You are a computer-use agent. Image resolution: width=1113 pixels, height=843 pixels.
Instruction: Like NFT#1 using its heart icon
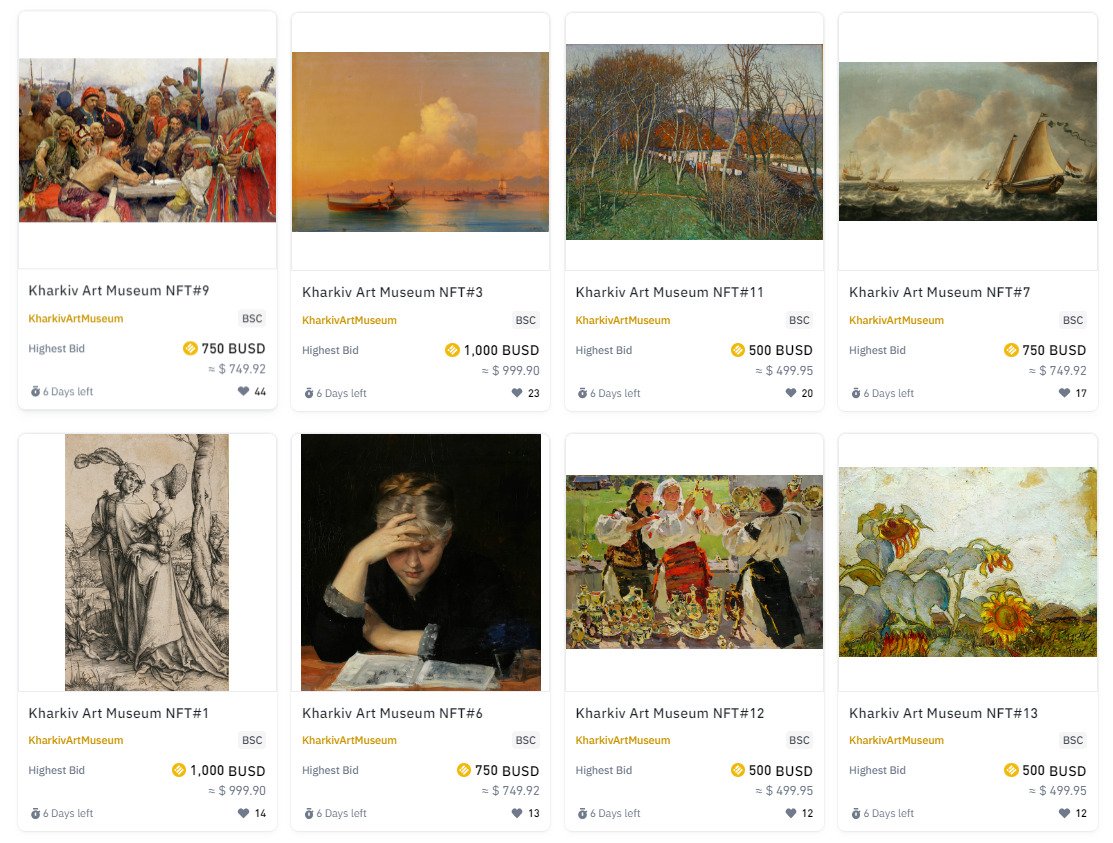click(243, 813)
